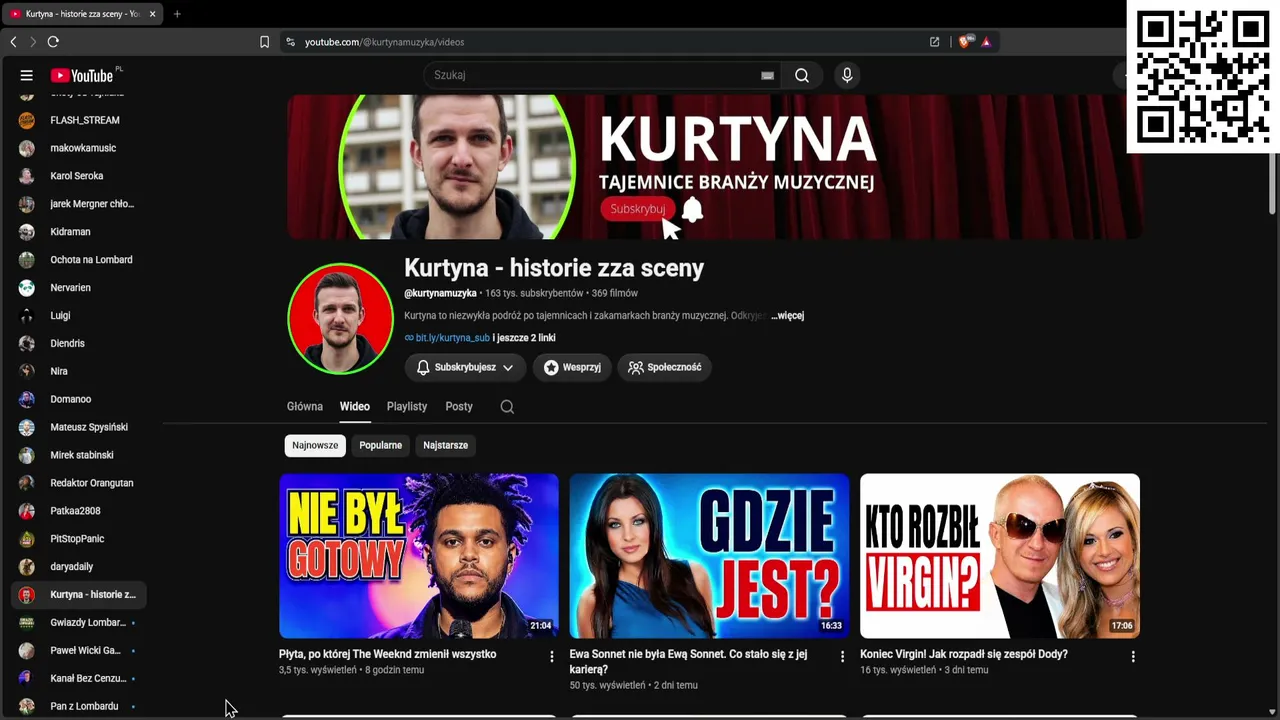The width and height of the screenshot is (1280, 720).
Task: Go to YouTube home via the logo
Action: (82, 75)
